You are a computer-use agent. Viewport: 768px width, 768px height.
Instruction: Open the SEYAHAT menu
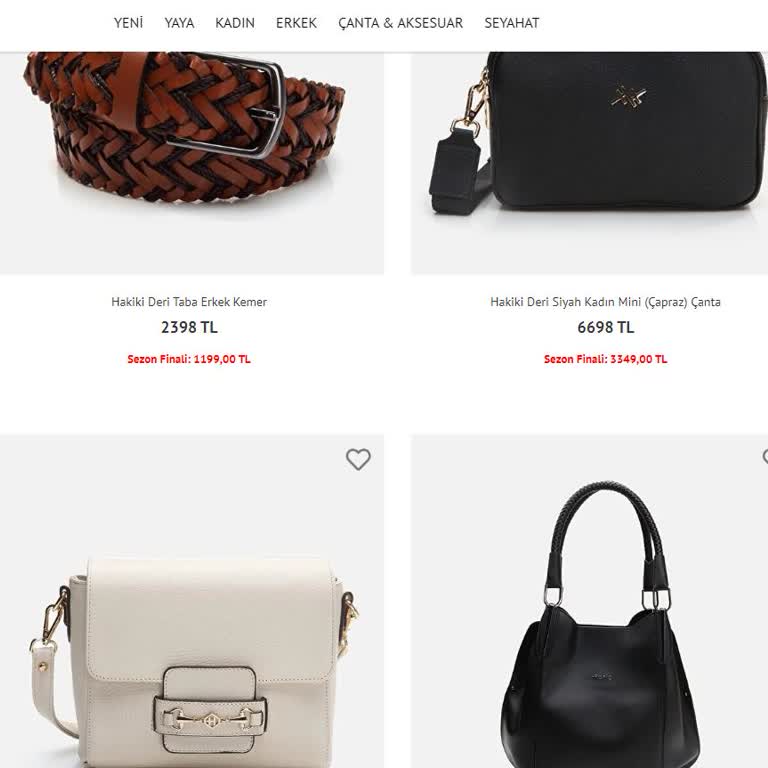click(x=512, y=23)
